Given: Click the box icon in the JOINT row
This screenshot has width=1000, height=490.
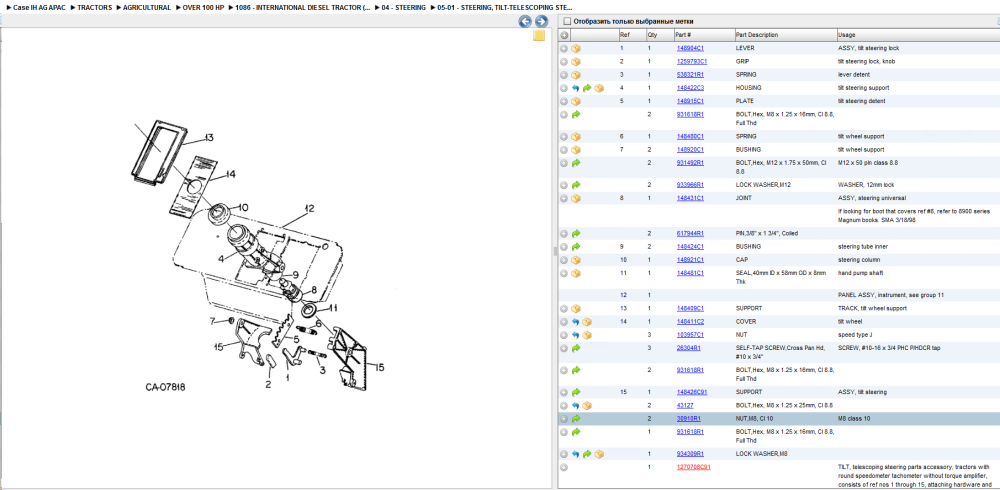Looking at the screenshot, I should [x=576, y=198].
